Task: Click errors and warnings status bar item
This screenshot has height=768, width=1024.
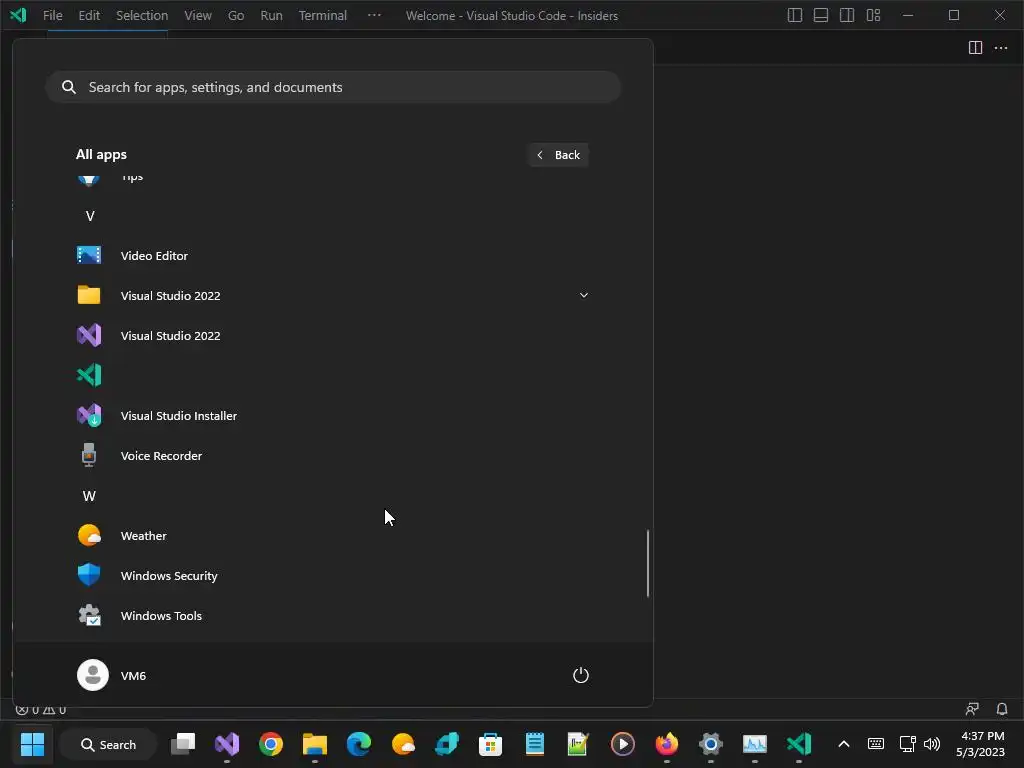Action: (40, 709)
